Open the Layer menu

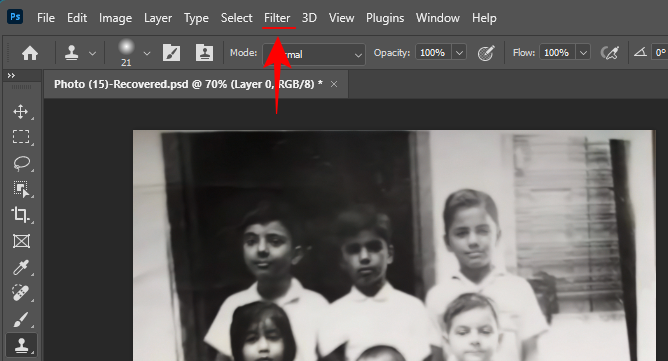158,18
